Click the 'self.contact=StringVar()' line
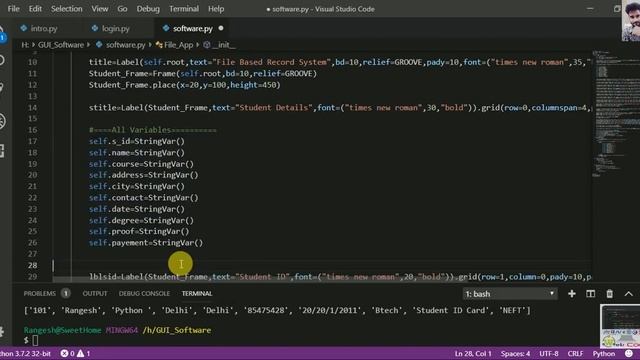This screenshot has width=640, height=360. (144, 198)
